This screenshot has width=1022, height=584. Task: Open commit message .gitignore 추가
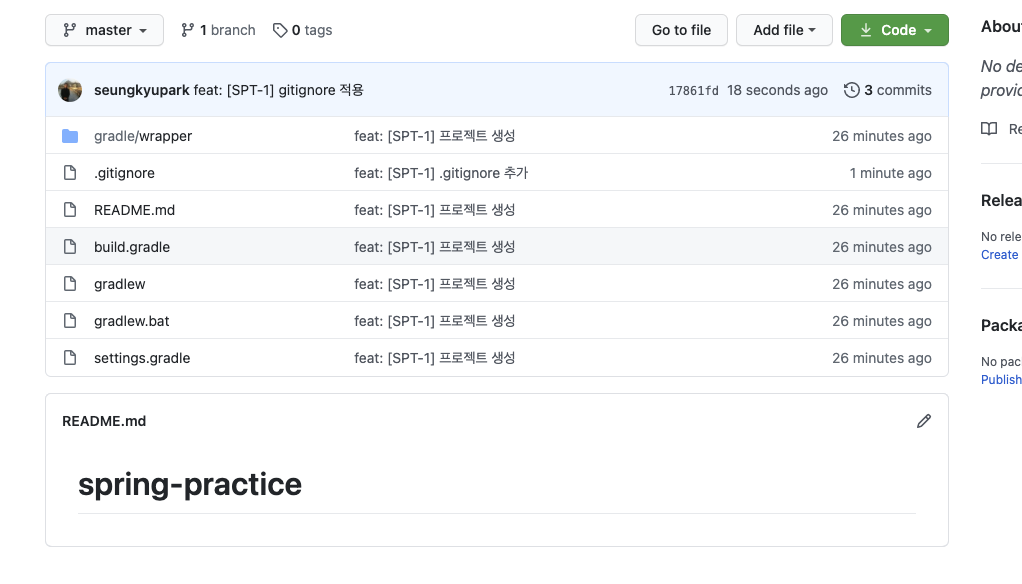tap(441, 173)
